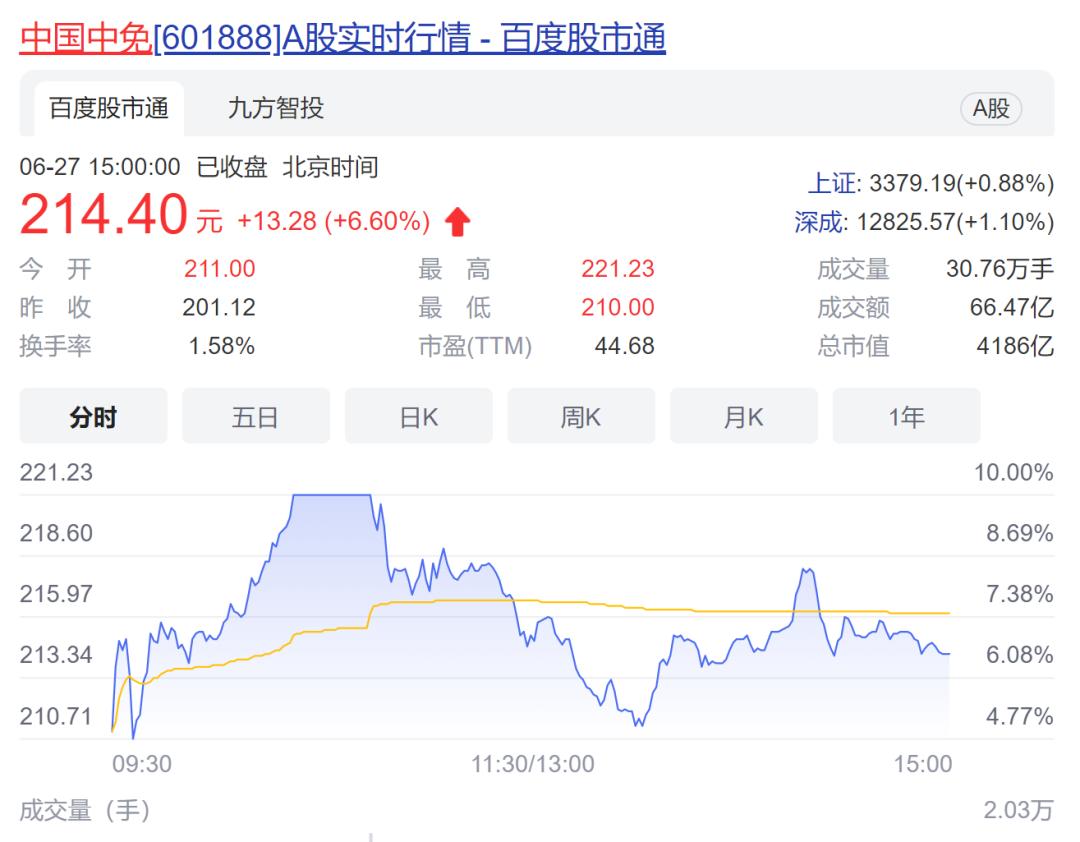The width and height of the screenshot is (1080, 842).
Task: Click the current price 214.40
Action: click(x=103, y=214)
